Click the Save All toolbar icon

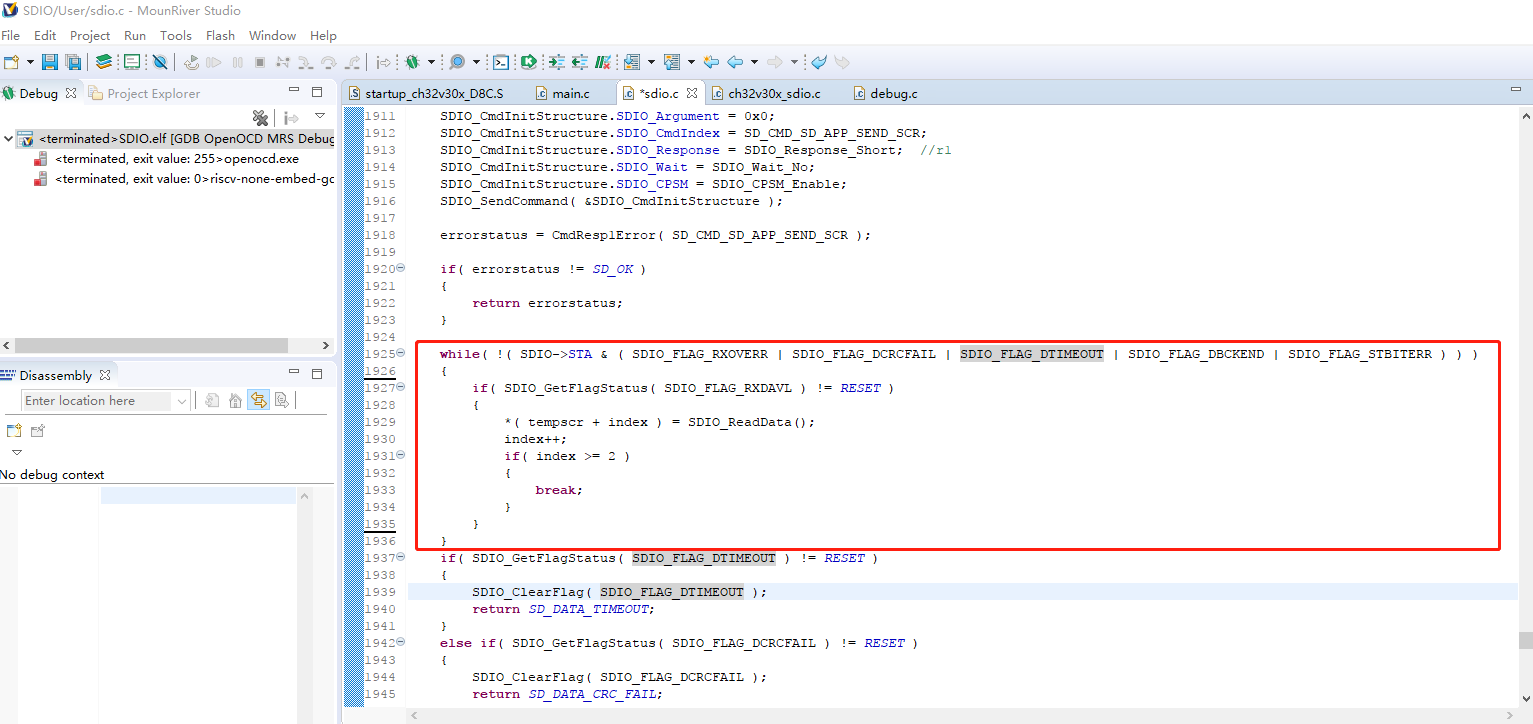(73, 62)
